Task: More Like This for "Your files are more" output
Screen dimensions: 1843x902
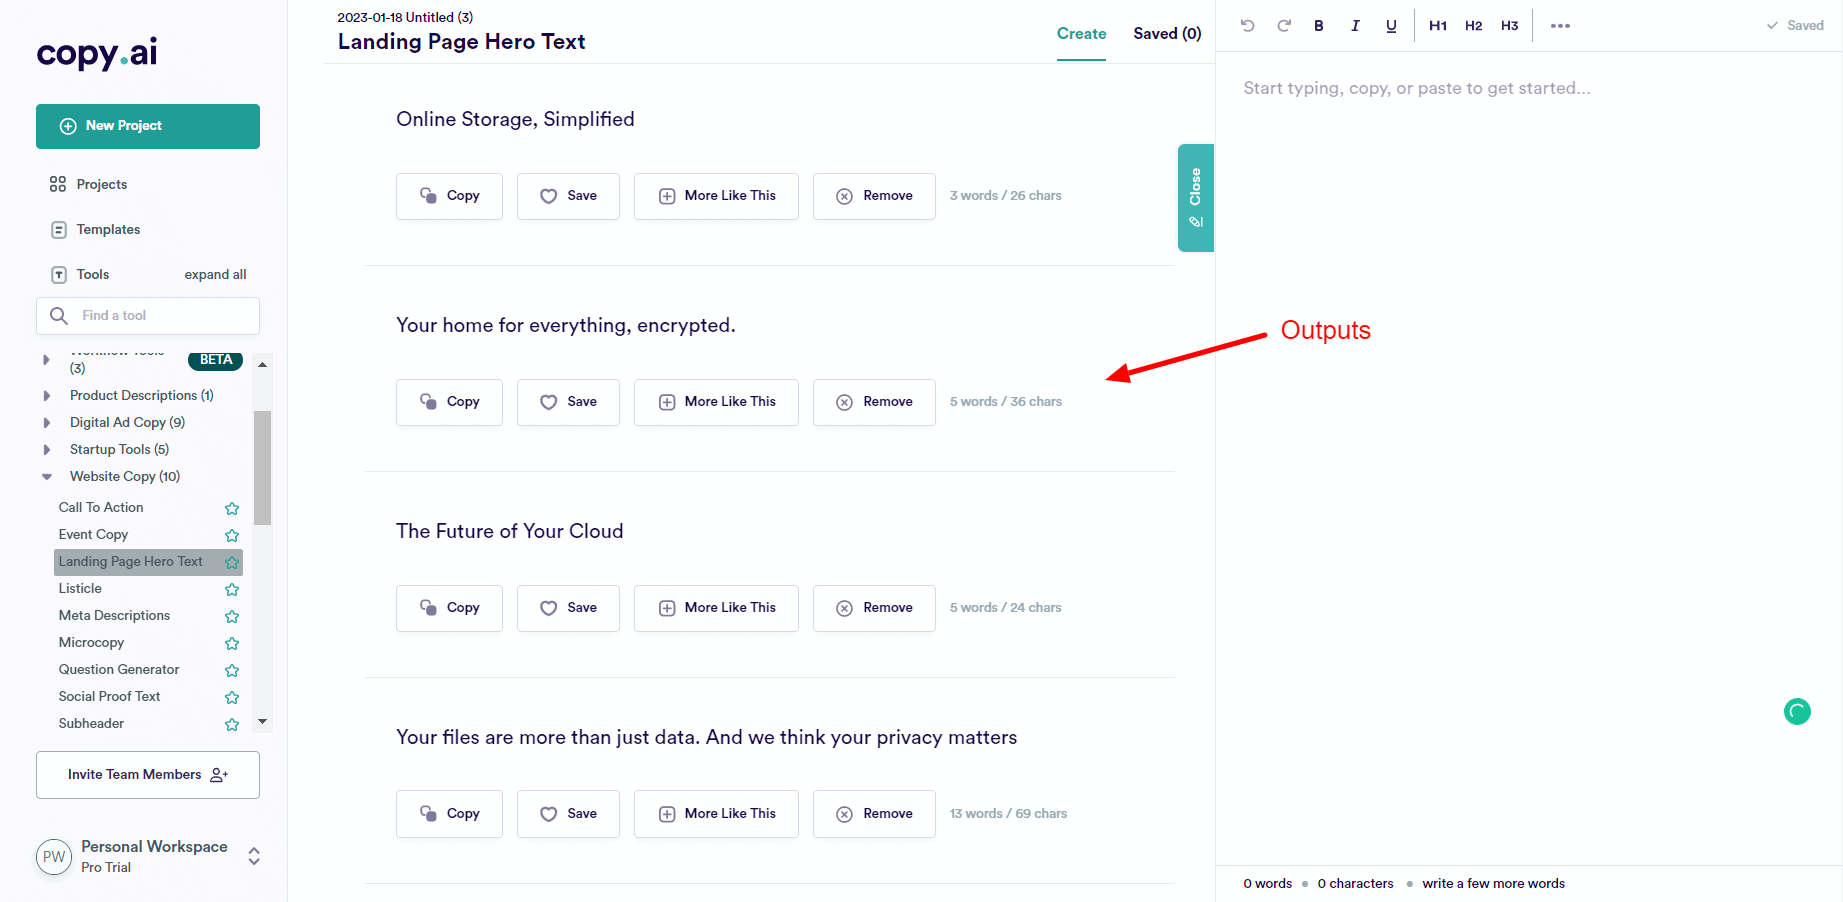Action: 716,814
